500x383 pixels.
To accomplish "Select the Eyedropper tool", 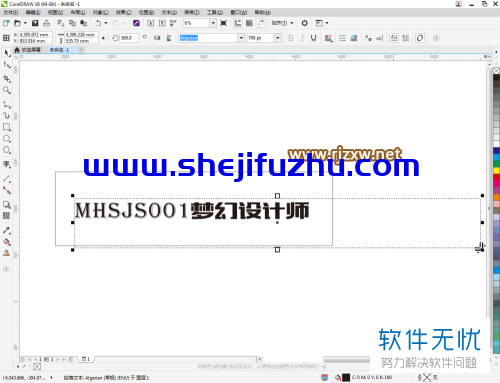I will tap(6, 230).
